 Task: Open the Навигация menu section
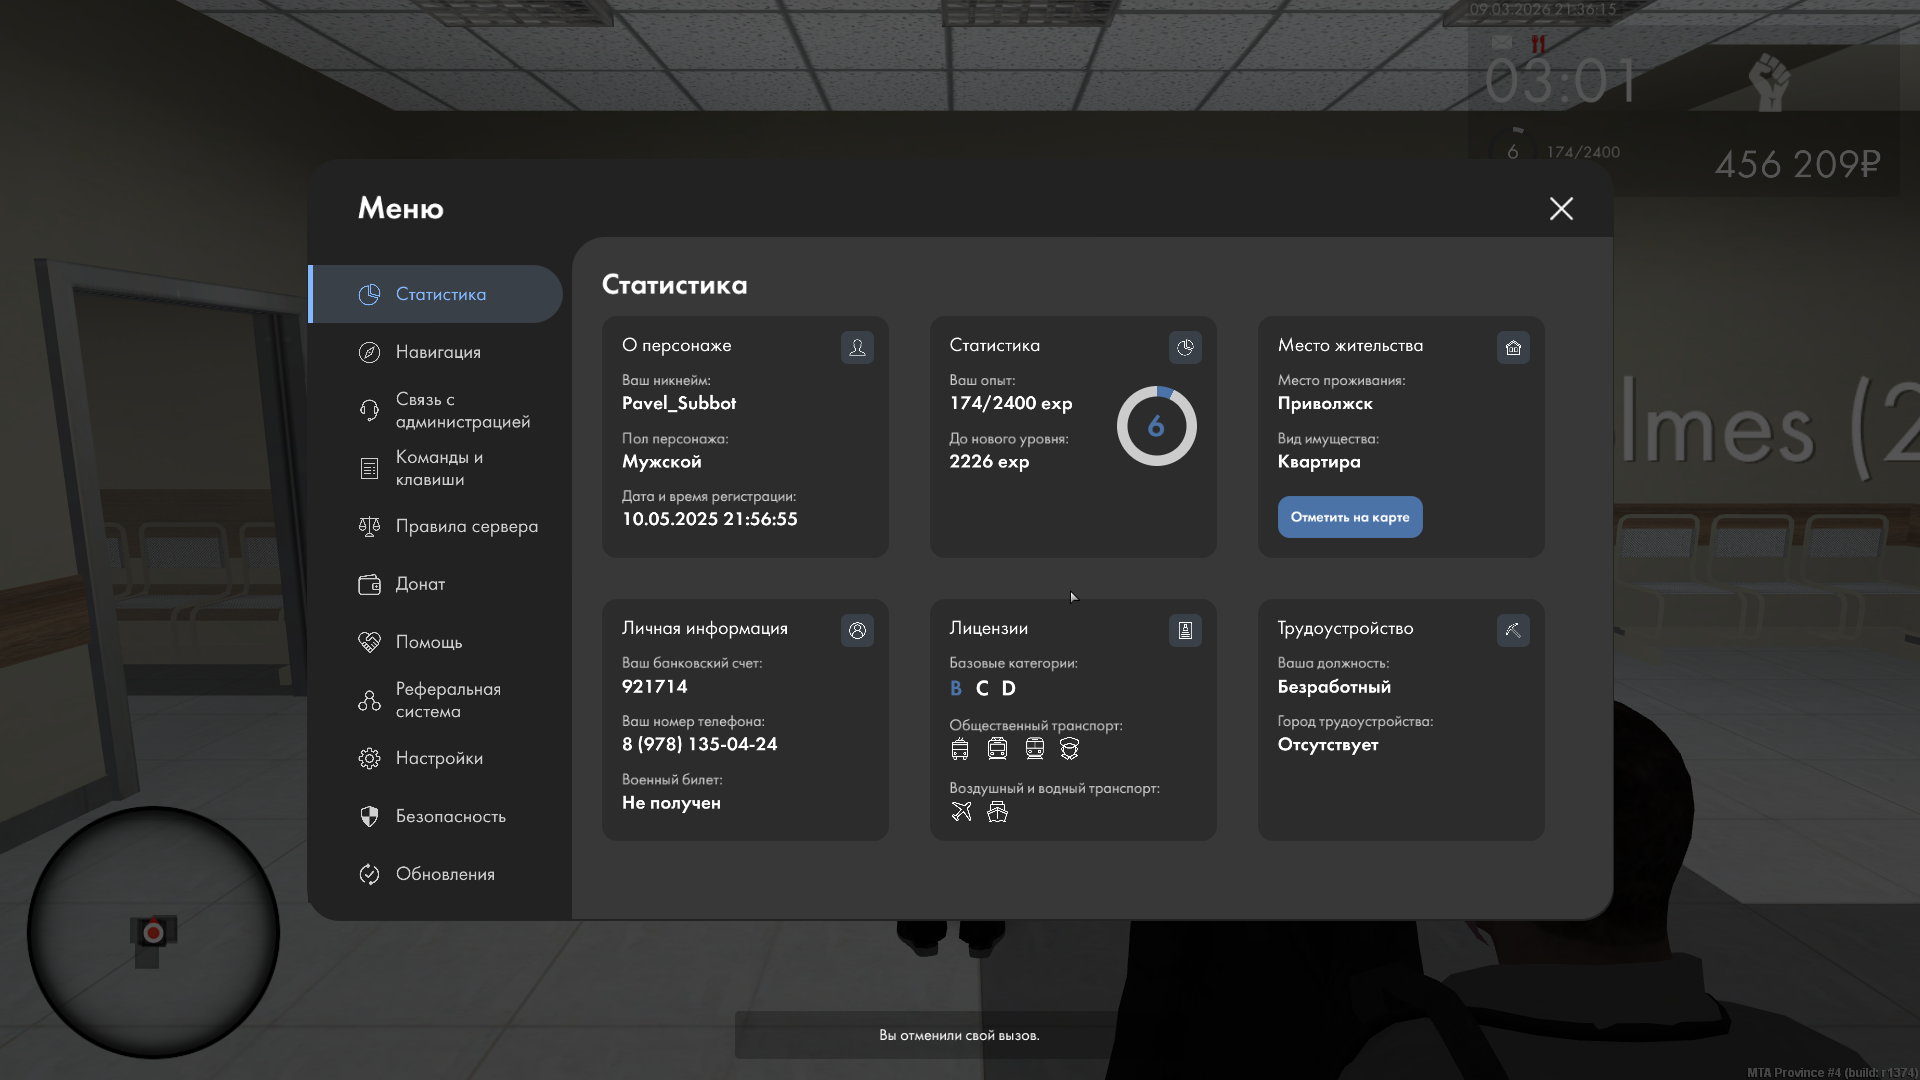click(438, 352)
